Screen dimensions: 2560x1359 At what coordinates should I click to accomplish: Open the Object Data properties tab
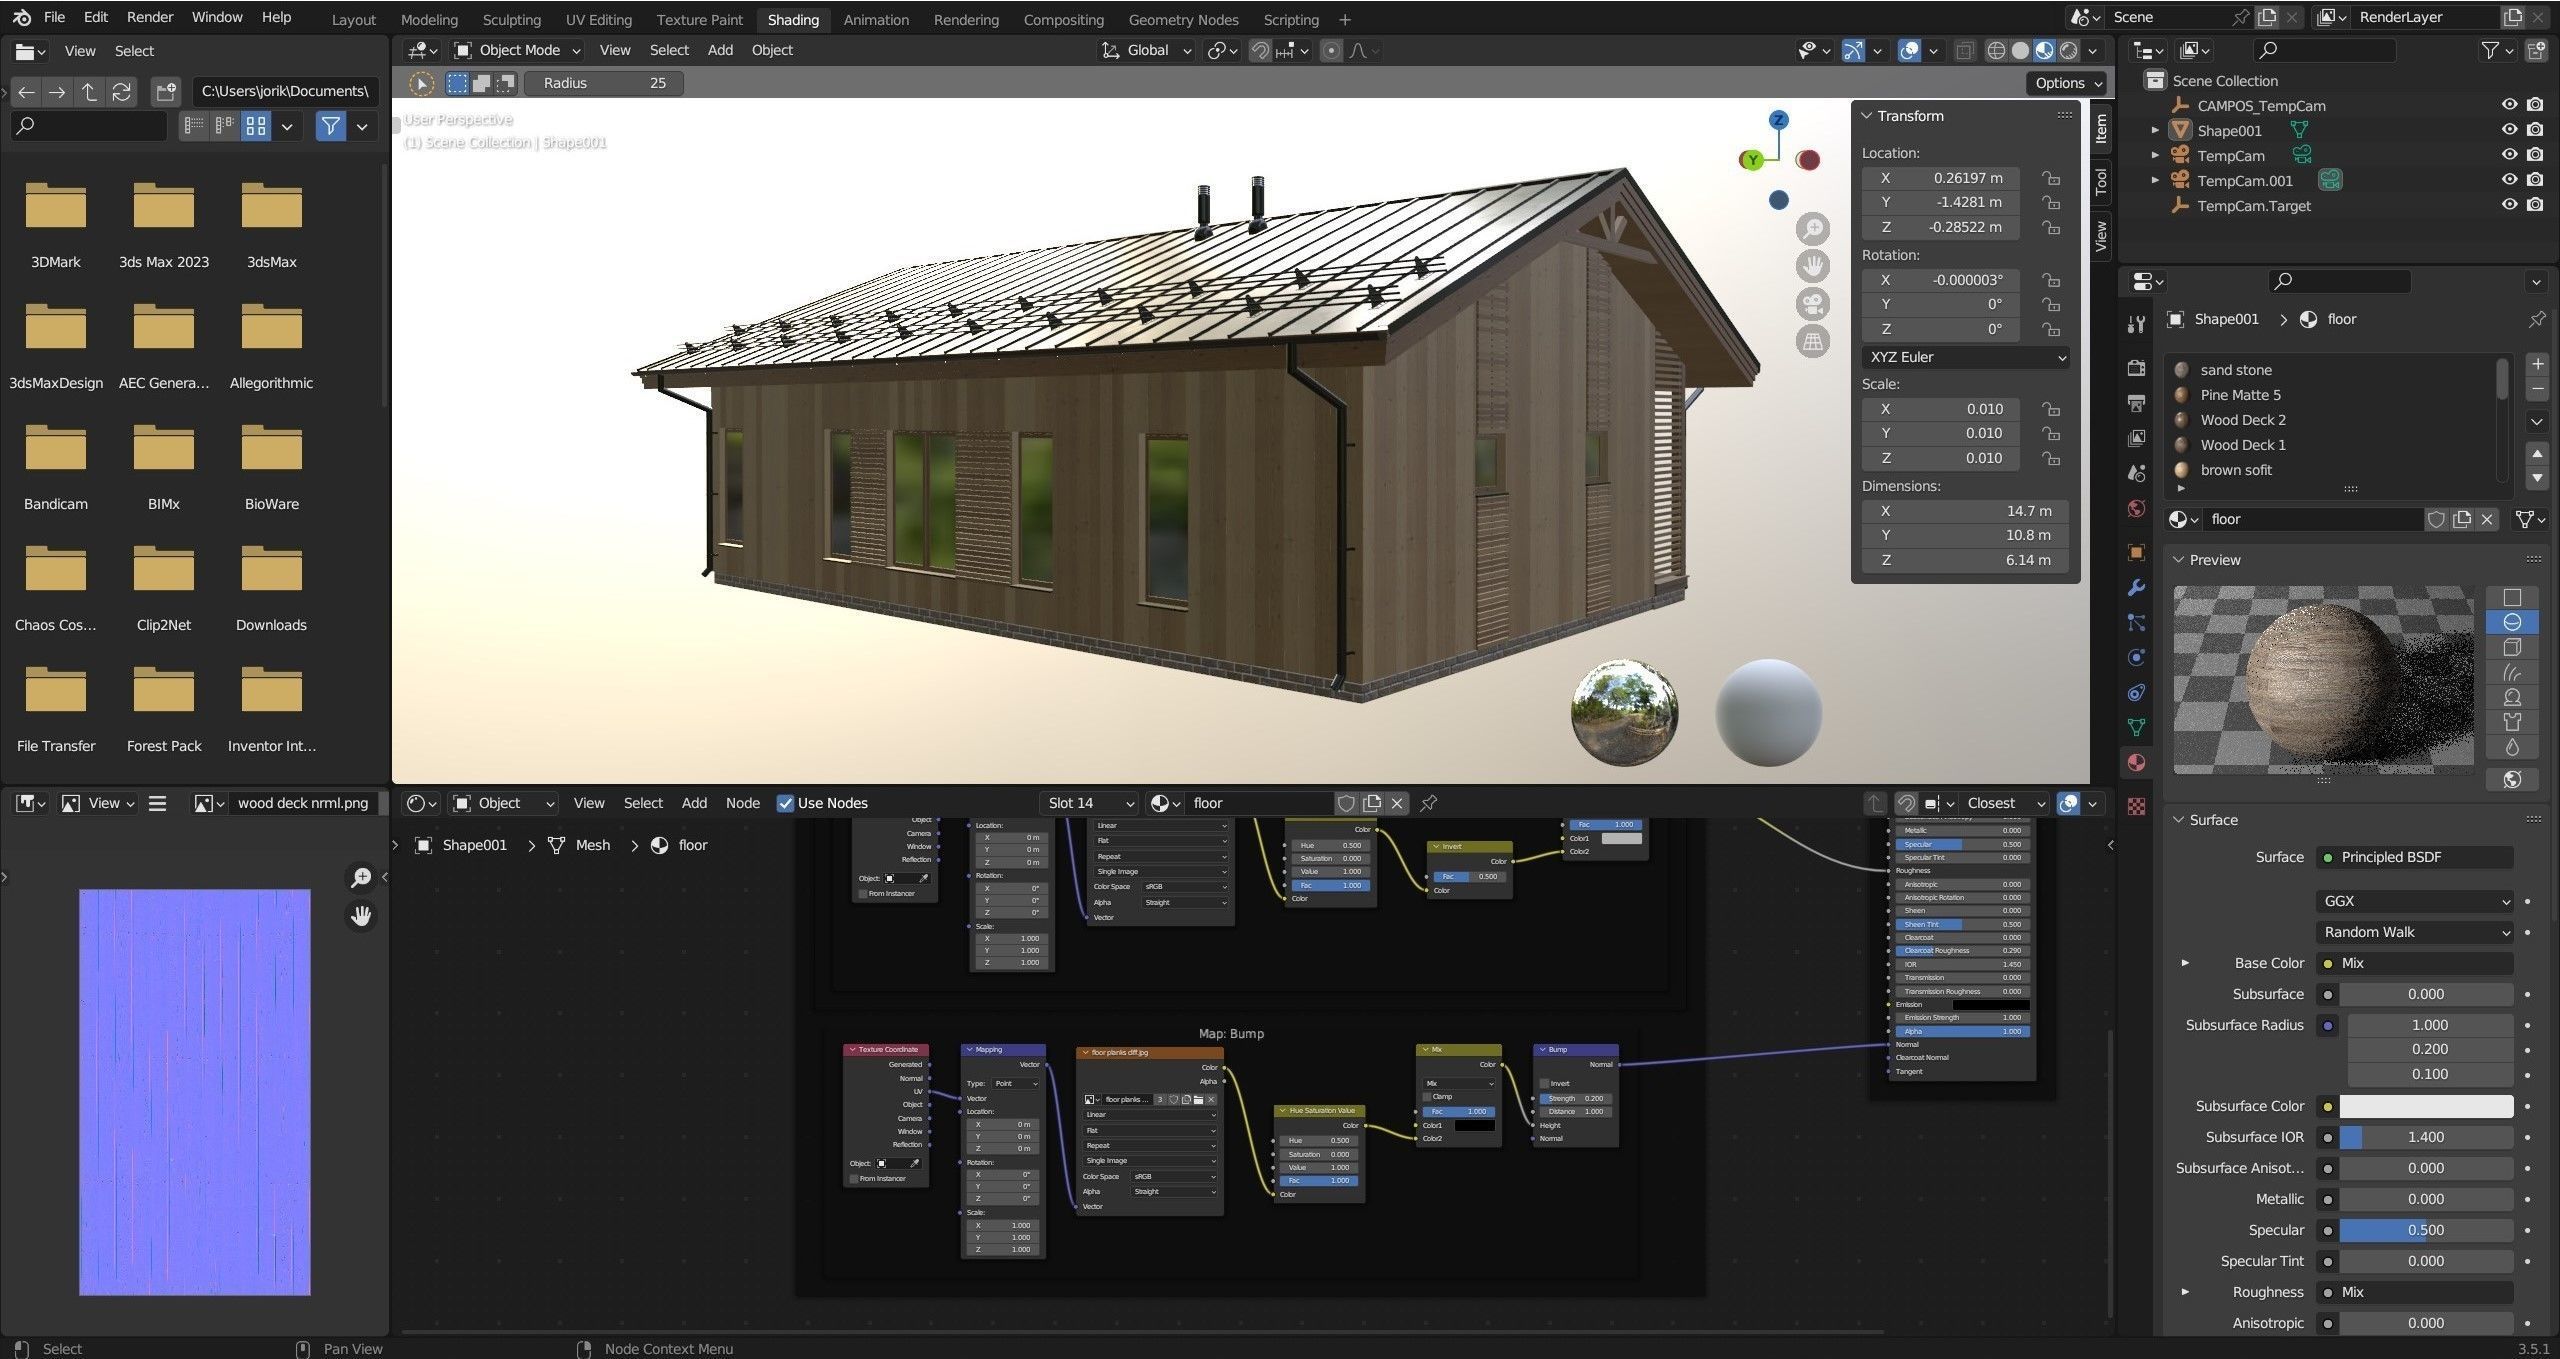[x=2136, y=727]
